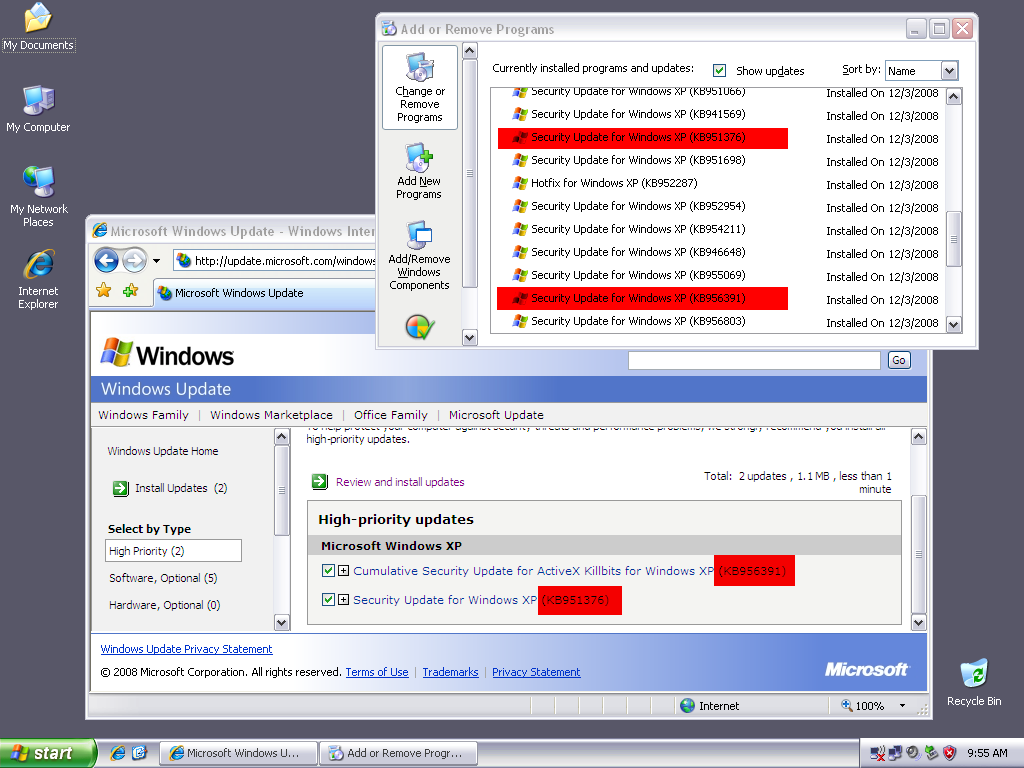Click the search field on Windows Update page

point(754,360)
